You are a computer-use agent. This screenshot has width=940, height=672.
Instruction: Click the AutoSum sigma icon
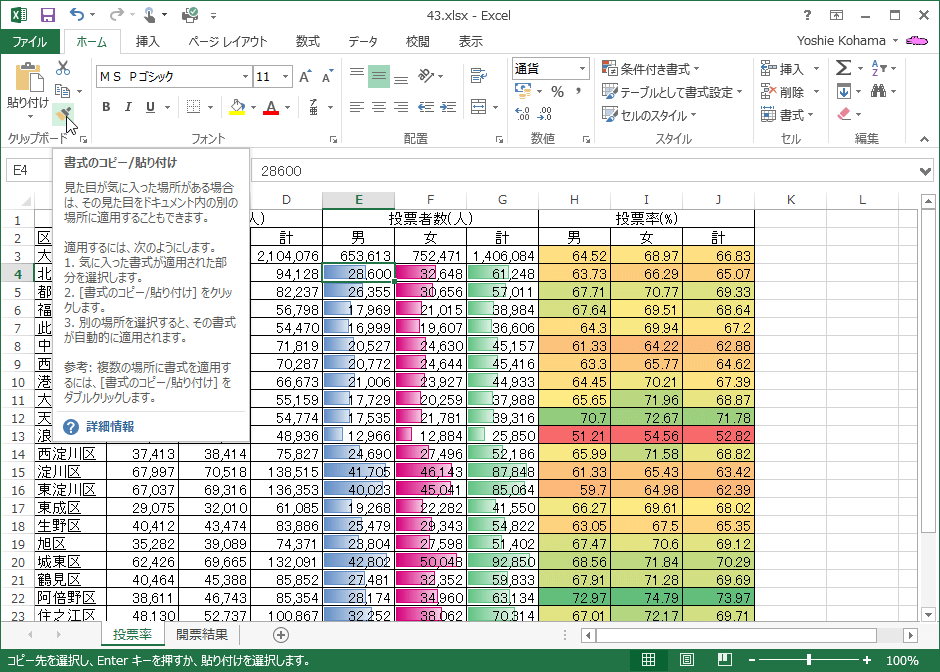(843, 68)
